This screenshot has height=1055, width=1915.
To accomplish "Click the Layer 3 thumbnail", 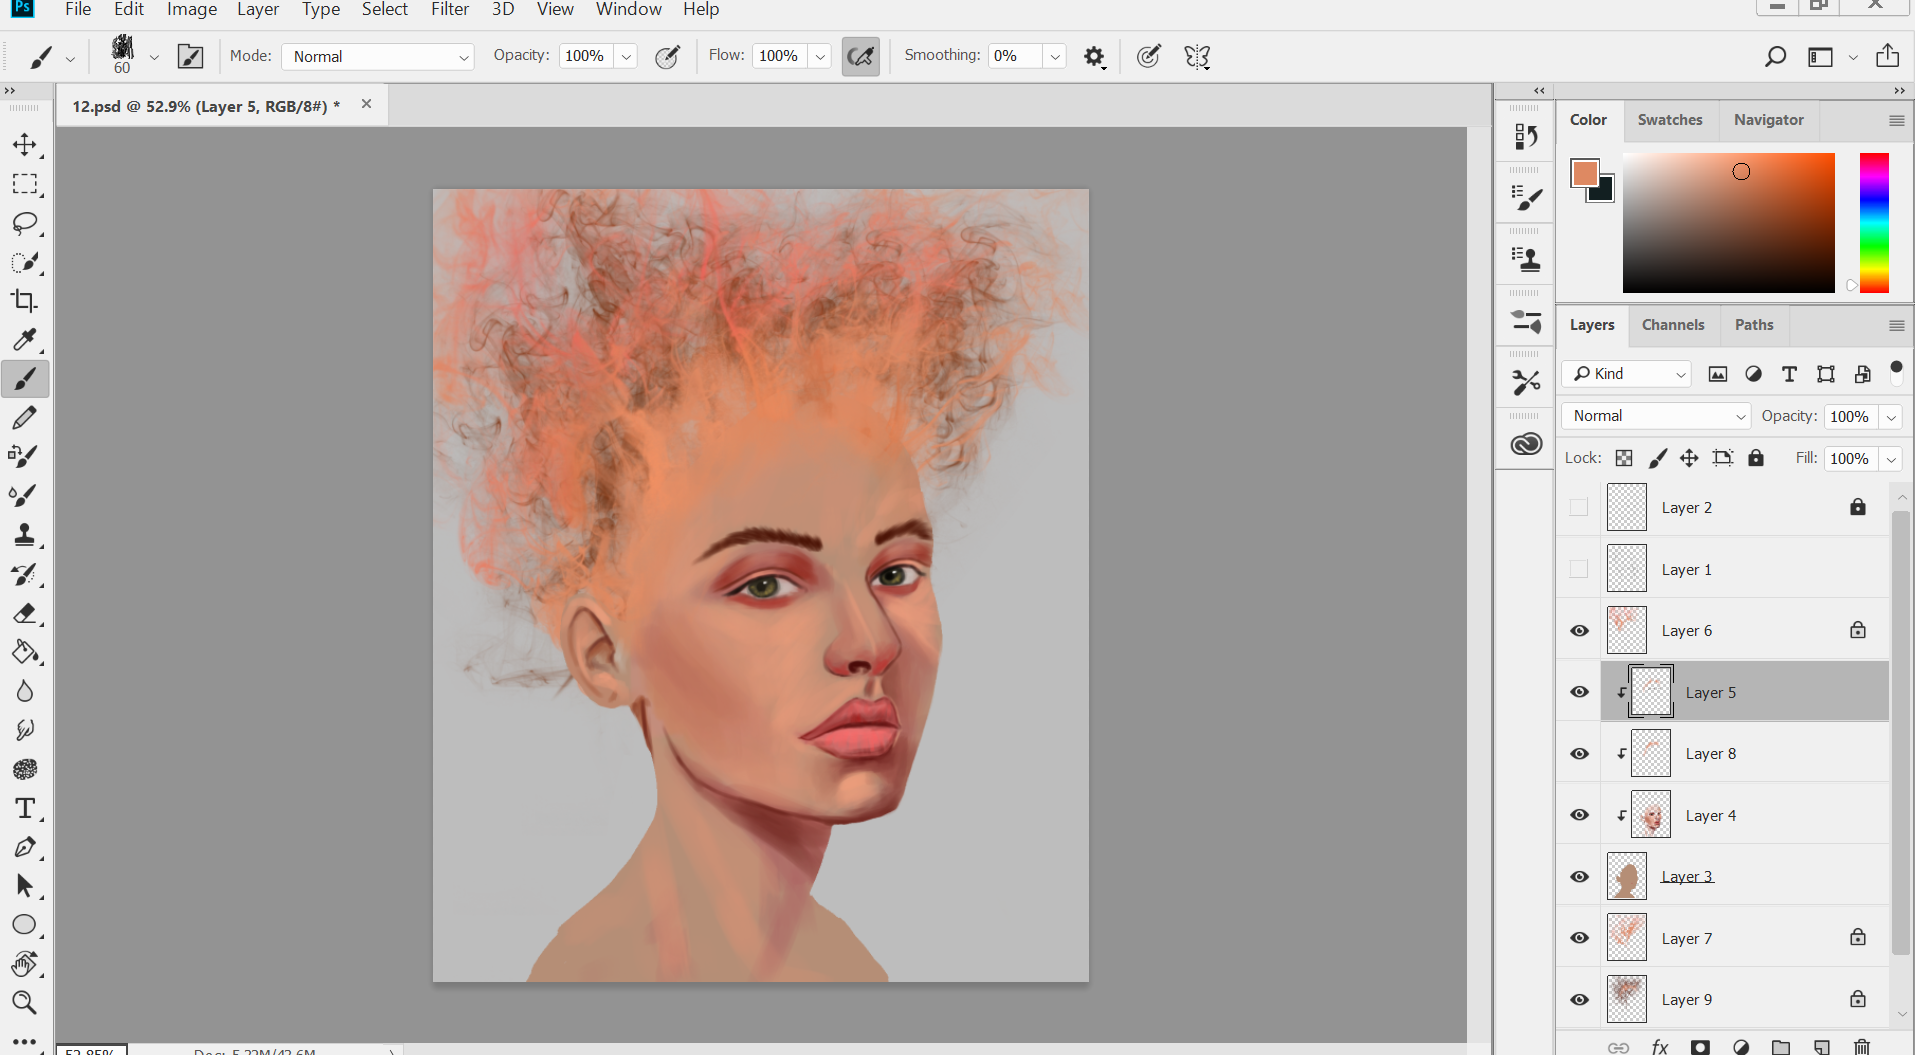I will 1626,877.
